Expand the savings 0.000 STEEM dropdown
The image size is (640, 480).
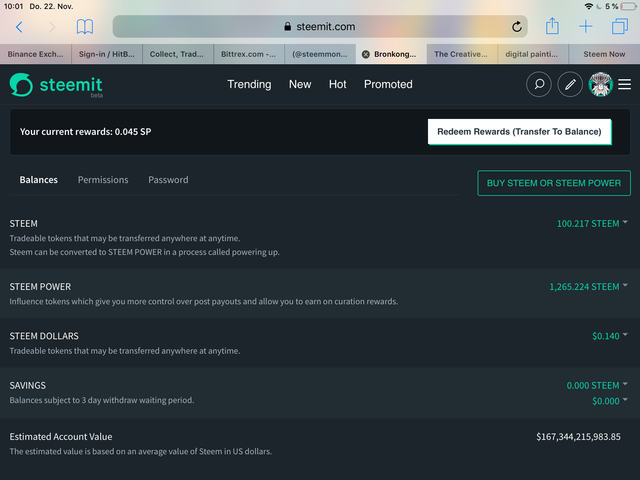[x=597, y=386]
